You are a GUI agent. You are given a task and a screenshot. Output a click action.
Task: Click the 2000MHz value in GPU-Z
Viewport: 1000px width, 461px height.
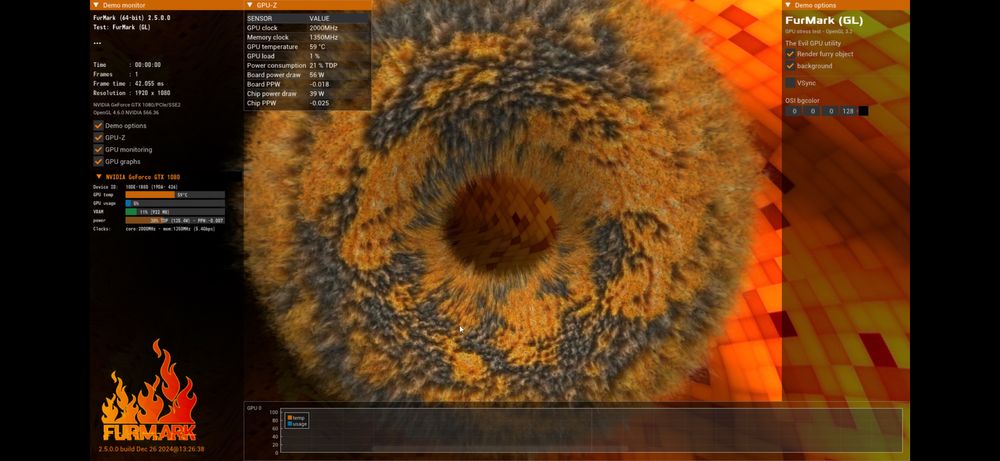tap(323, 28)
